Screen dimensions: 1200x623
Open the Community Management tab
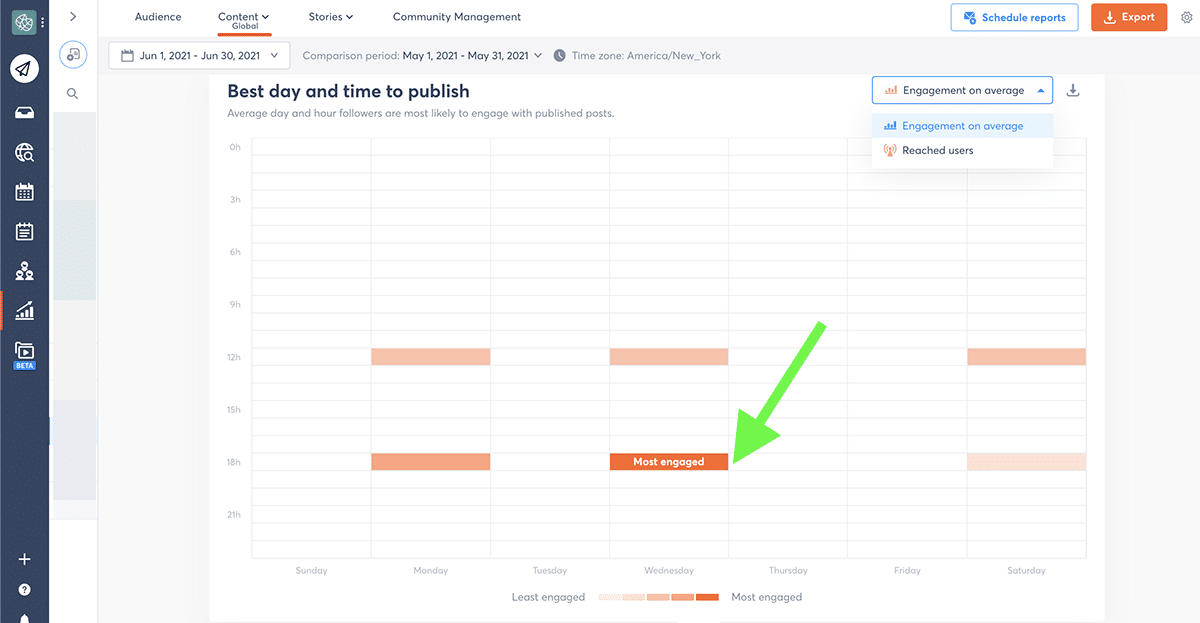(x=457, y=17)
